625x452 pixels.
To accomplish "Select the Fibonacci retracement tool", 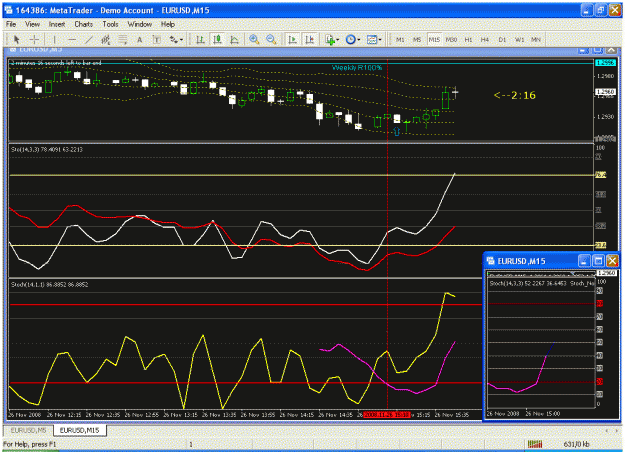I will [x=123, y=39].
